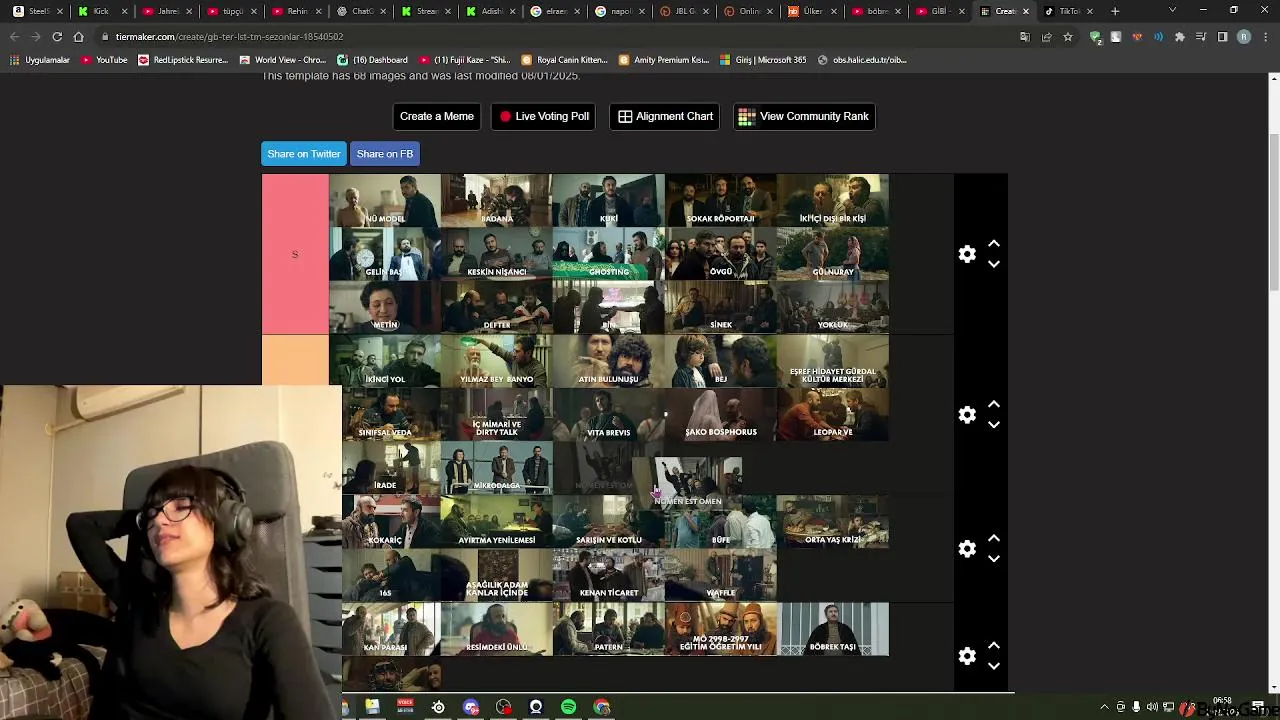The width and height of the screenshot is (1280, 720).
Task: Switch to the SteelS tab
Action: (x=38, y=11)
